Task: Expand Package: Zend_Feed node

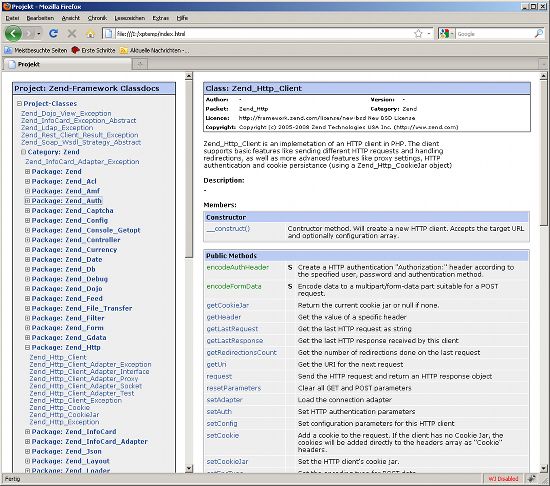Action: 27,298
